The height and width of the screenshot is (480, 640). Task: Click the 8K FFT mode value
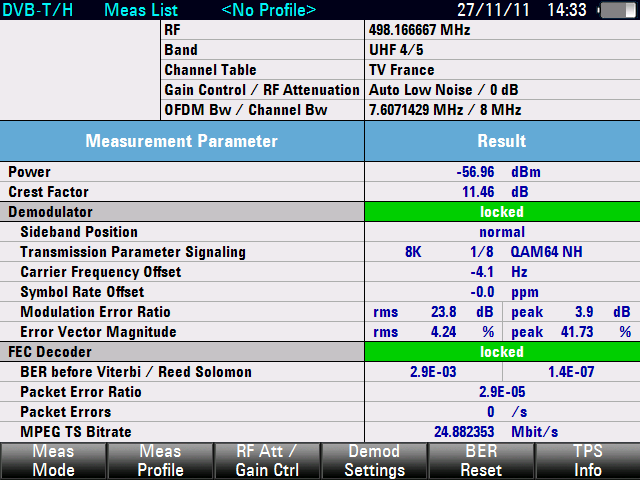point(413,252)
